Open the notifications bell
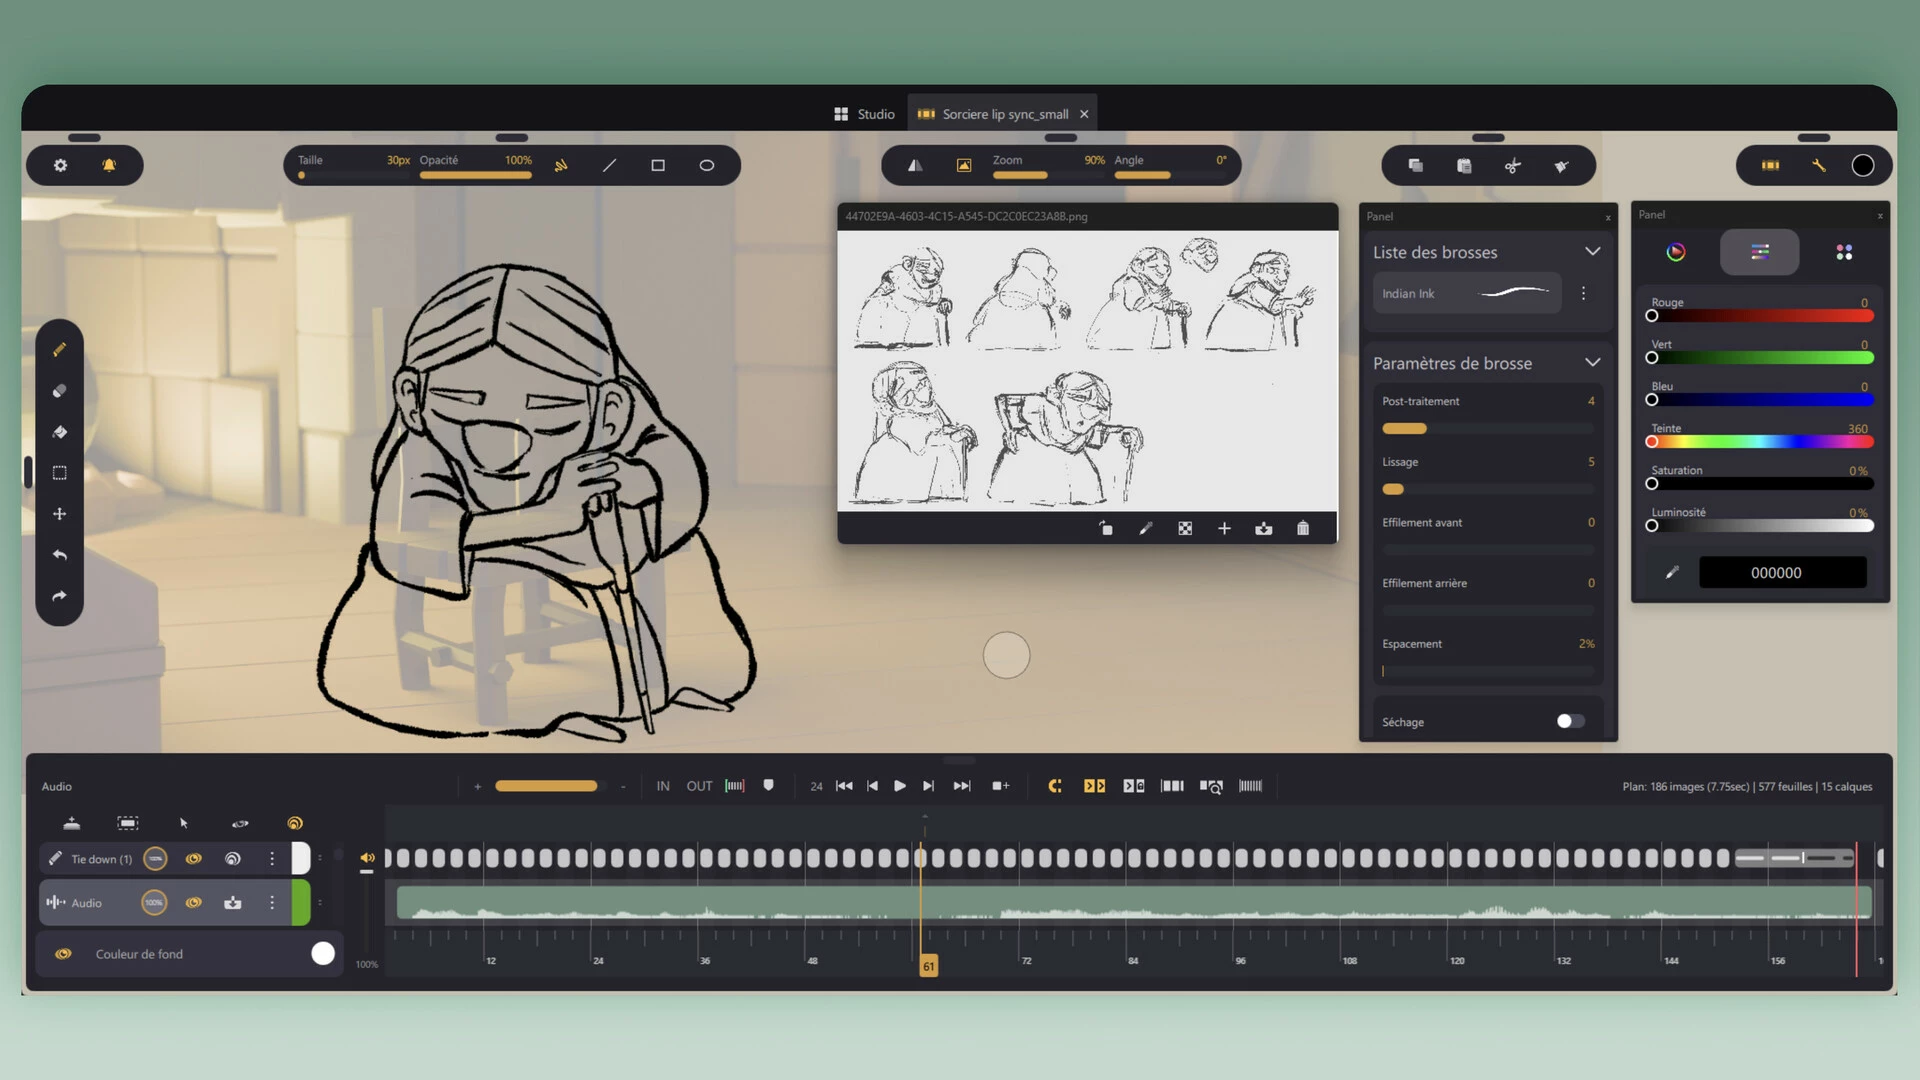 pos(109,165)
